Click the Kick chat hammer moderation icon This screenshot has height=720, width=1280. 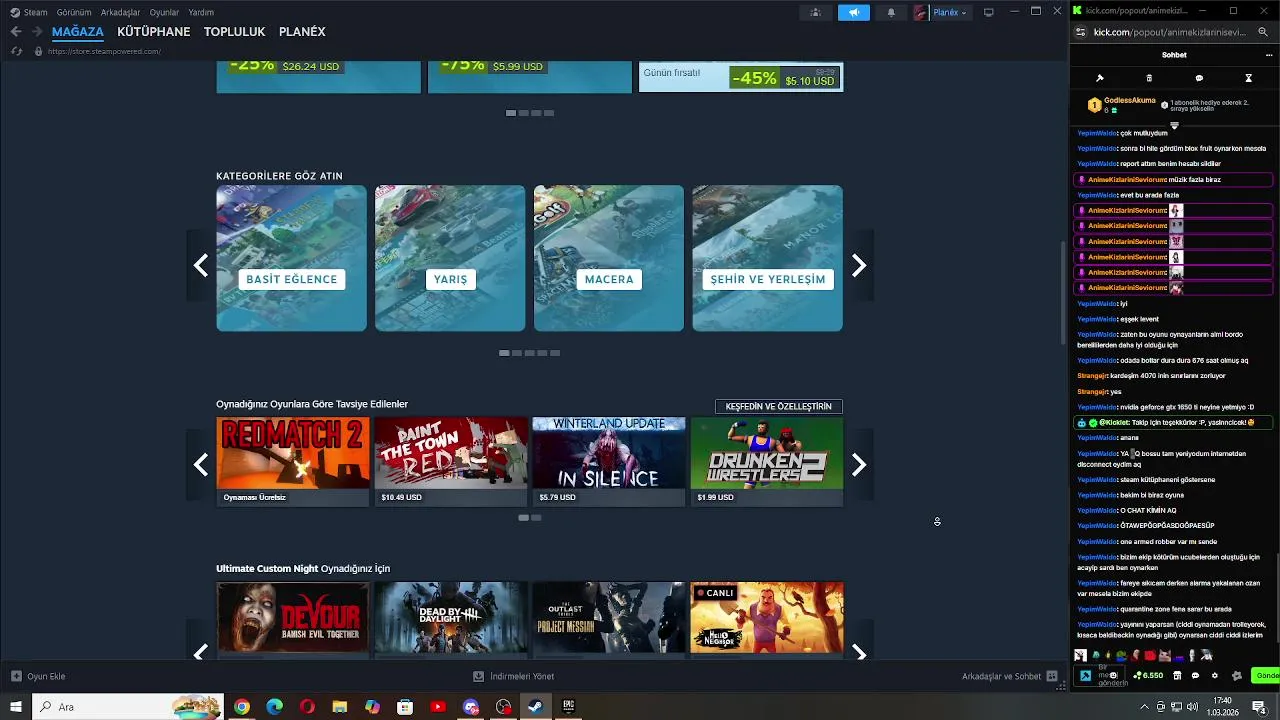1100,78
